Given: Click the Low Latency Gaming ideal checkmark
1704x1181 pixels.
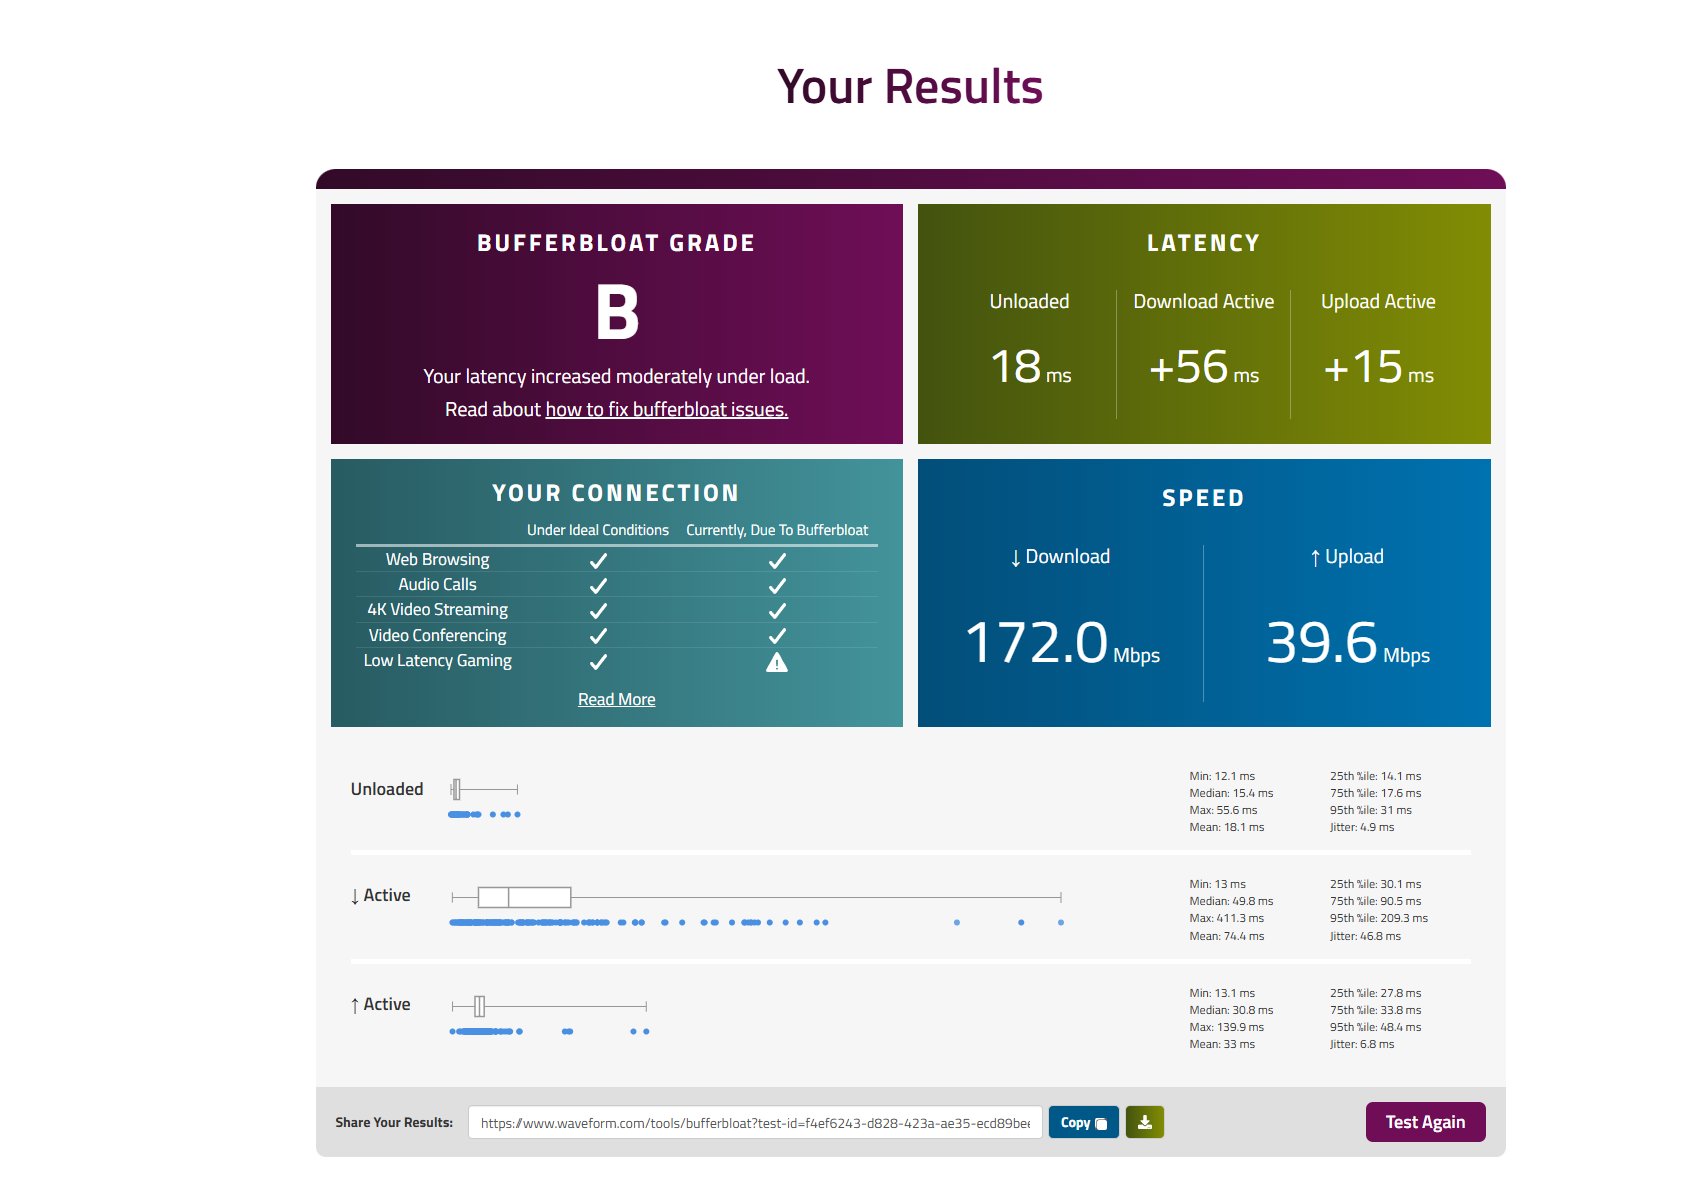Looking at the screenshot, I should click(597, 661).
